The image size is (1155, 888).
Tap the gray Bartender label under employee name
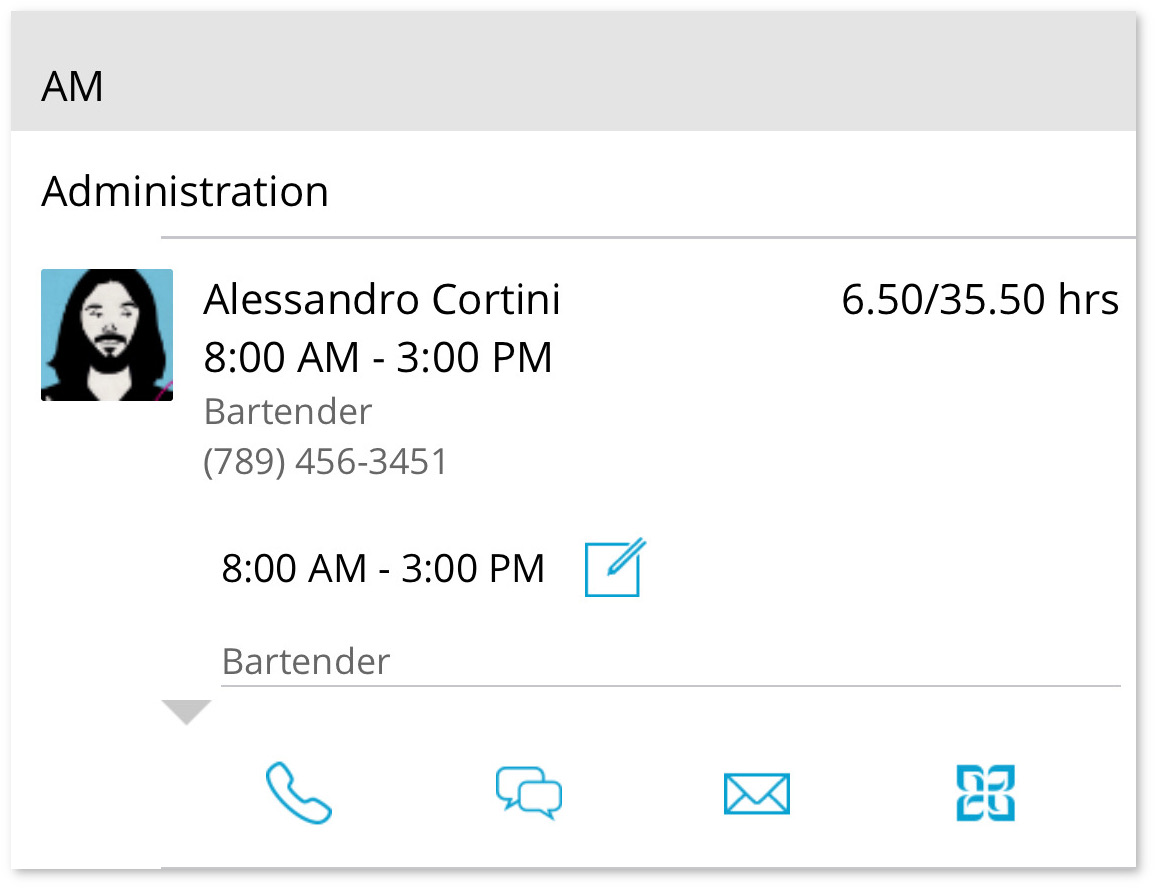point(288,411)
